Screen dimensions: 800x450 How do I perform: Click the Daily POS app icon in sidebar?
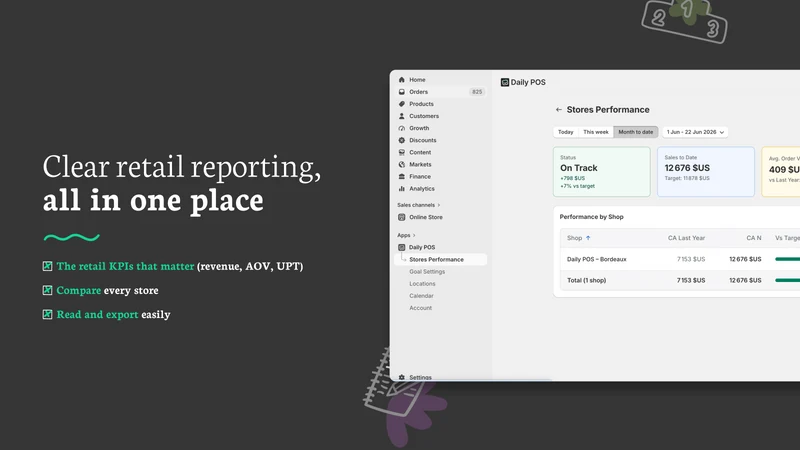pos(402,247)
